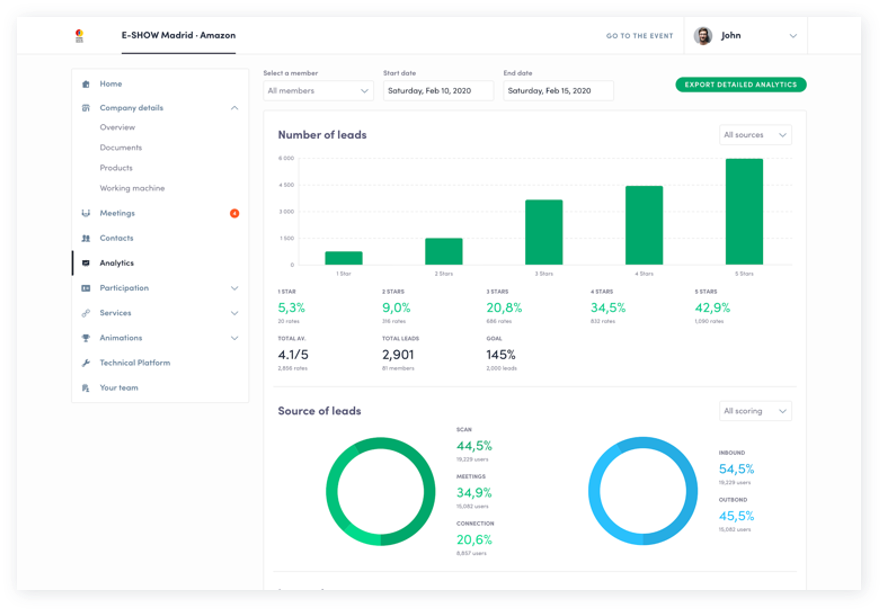
Task: Click the Animations trophy icon
Action: point(86,338)
